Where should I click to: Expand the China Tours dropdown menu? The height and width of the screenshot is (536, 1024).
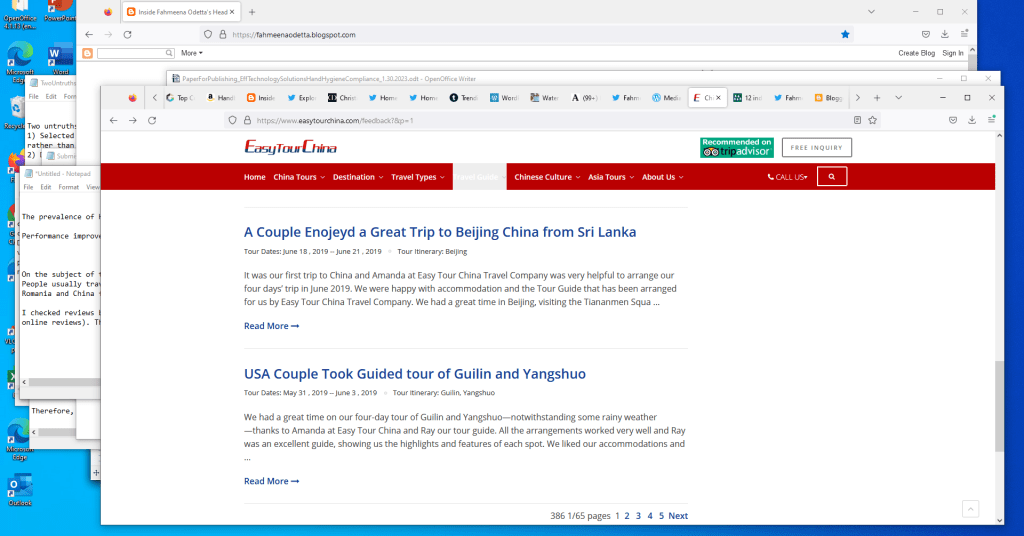tap(298, 177)
